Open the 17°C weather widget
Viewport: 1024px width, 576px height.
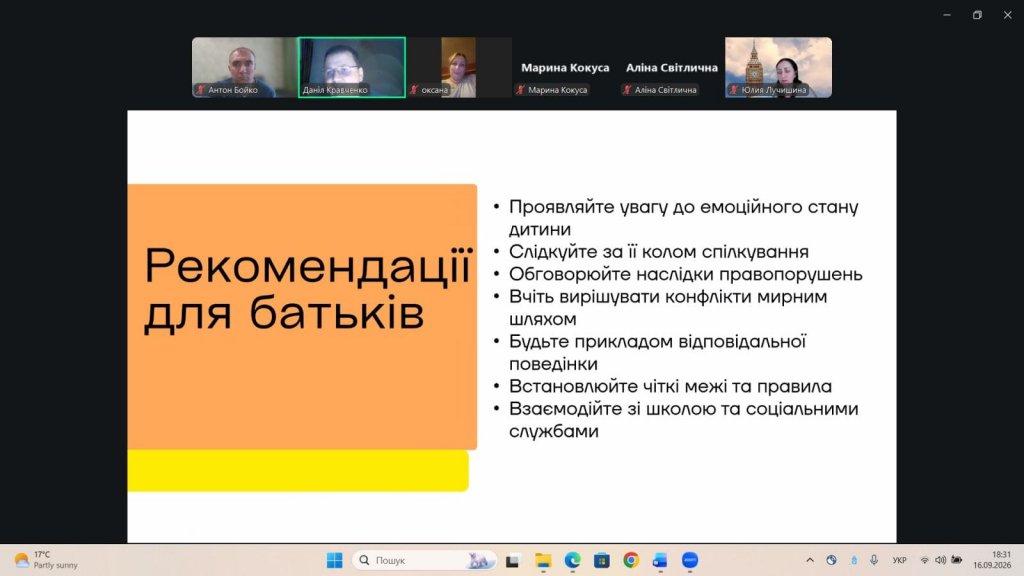[46, 560]
